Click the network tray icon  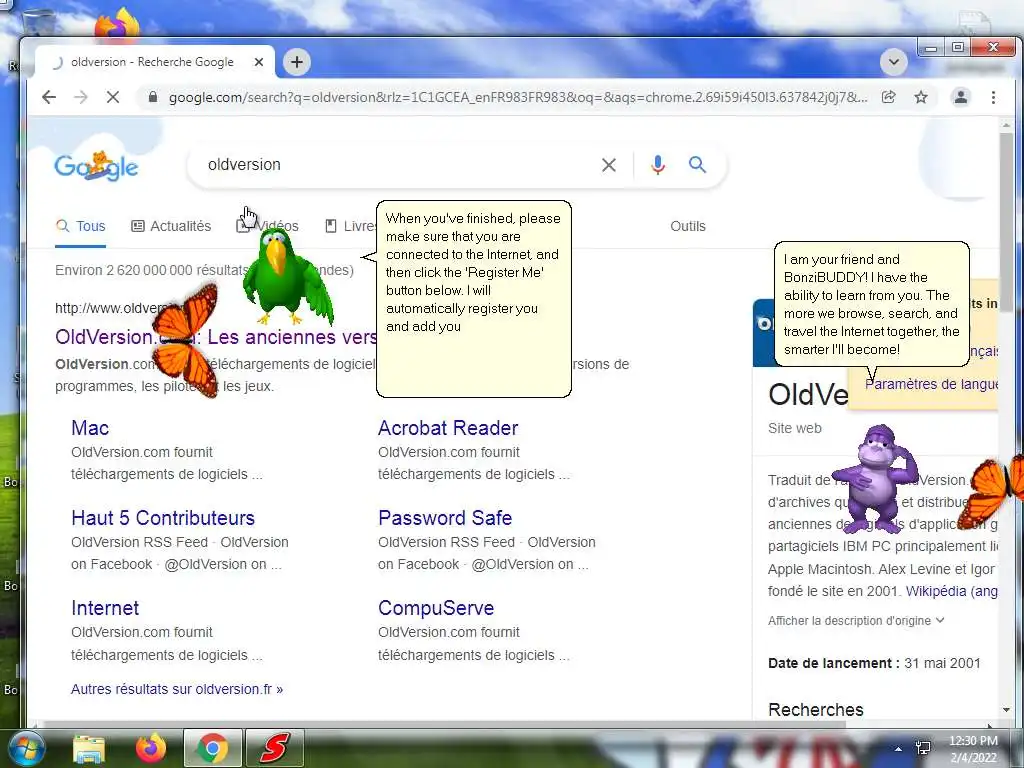click(923, 748)
